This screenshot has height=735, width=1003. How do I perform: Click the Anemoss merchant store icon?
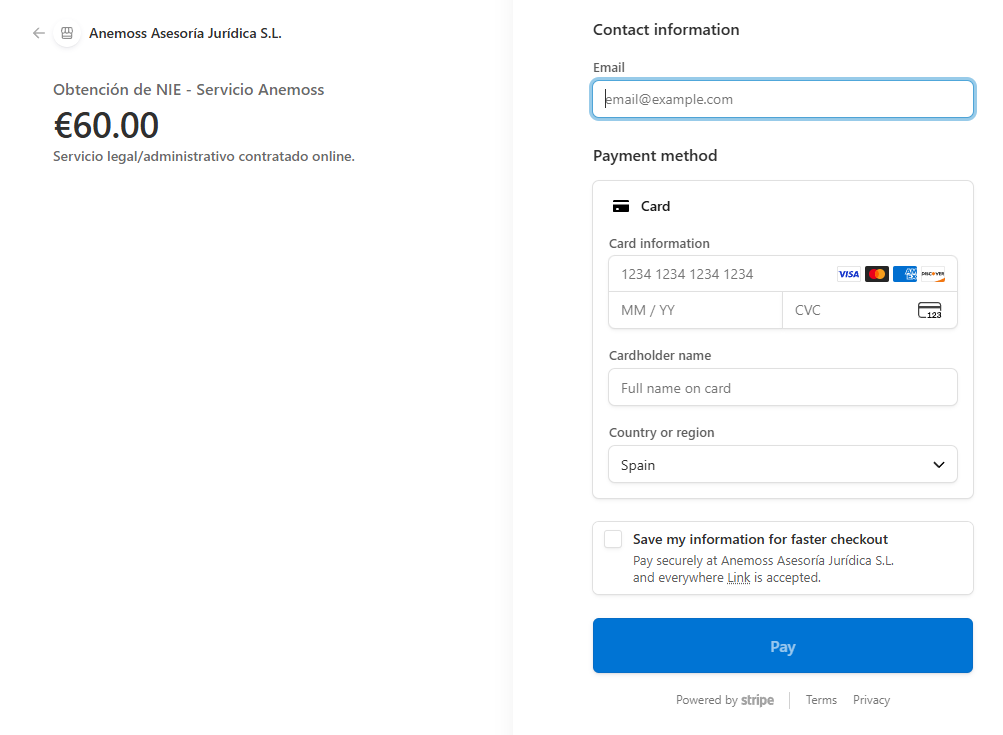pyautogui.click(x=67, y=33)
